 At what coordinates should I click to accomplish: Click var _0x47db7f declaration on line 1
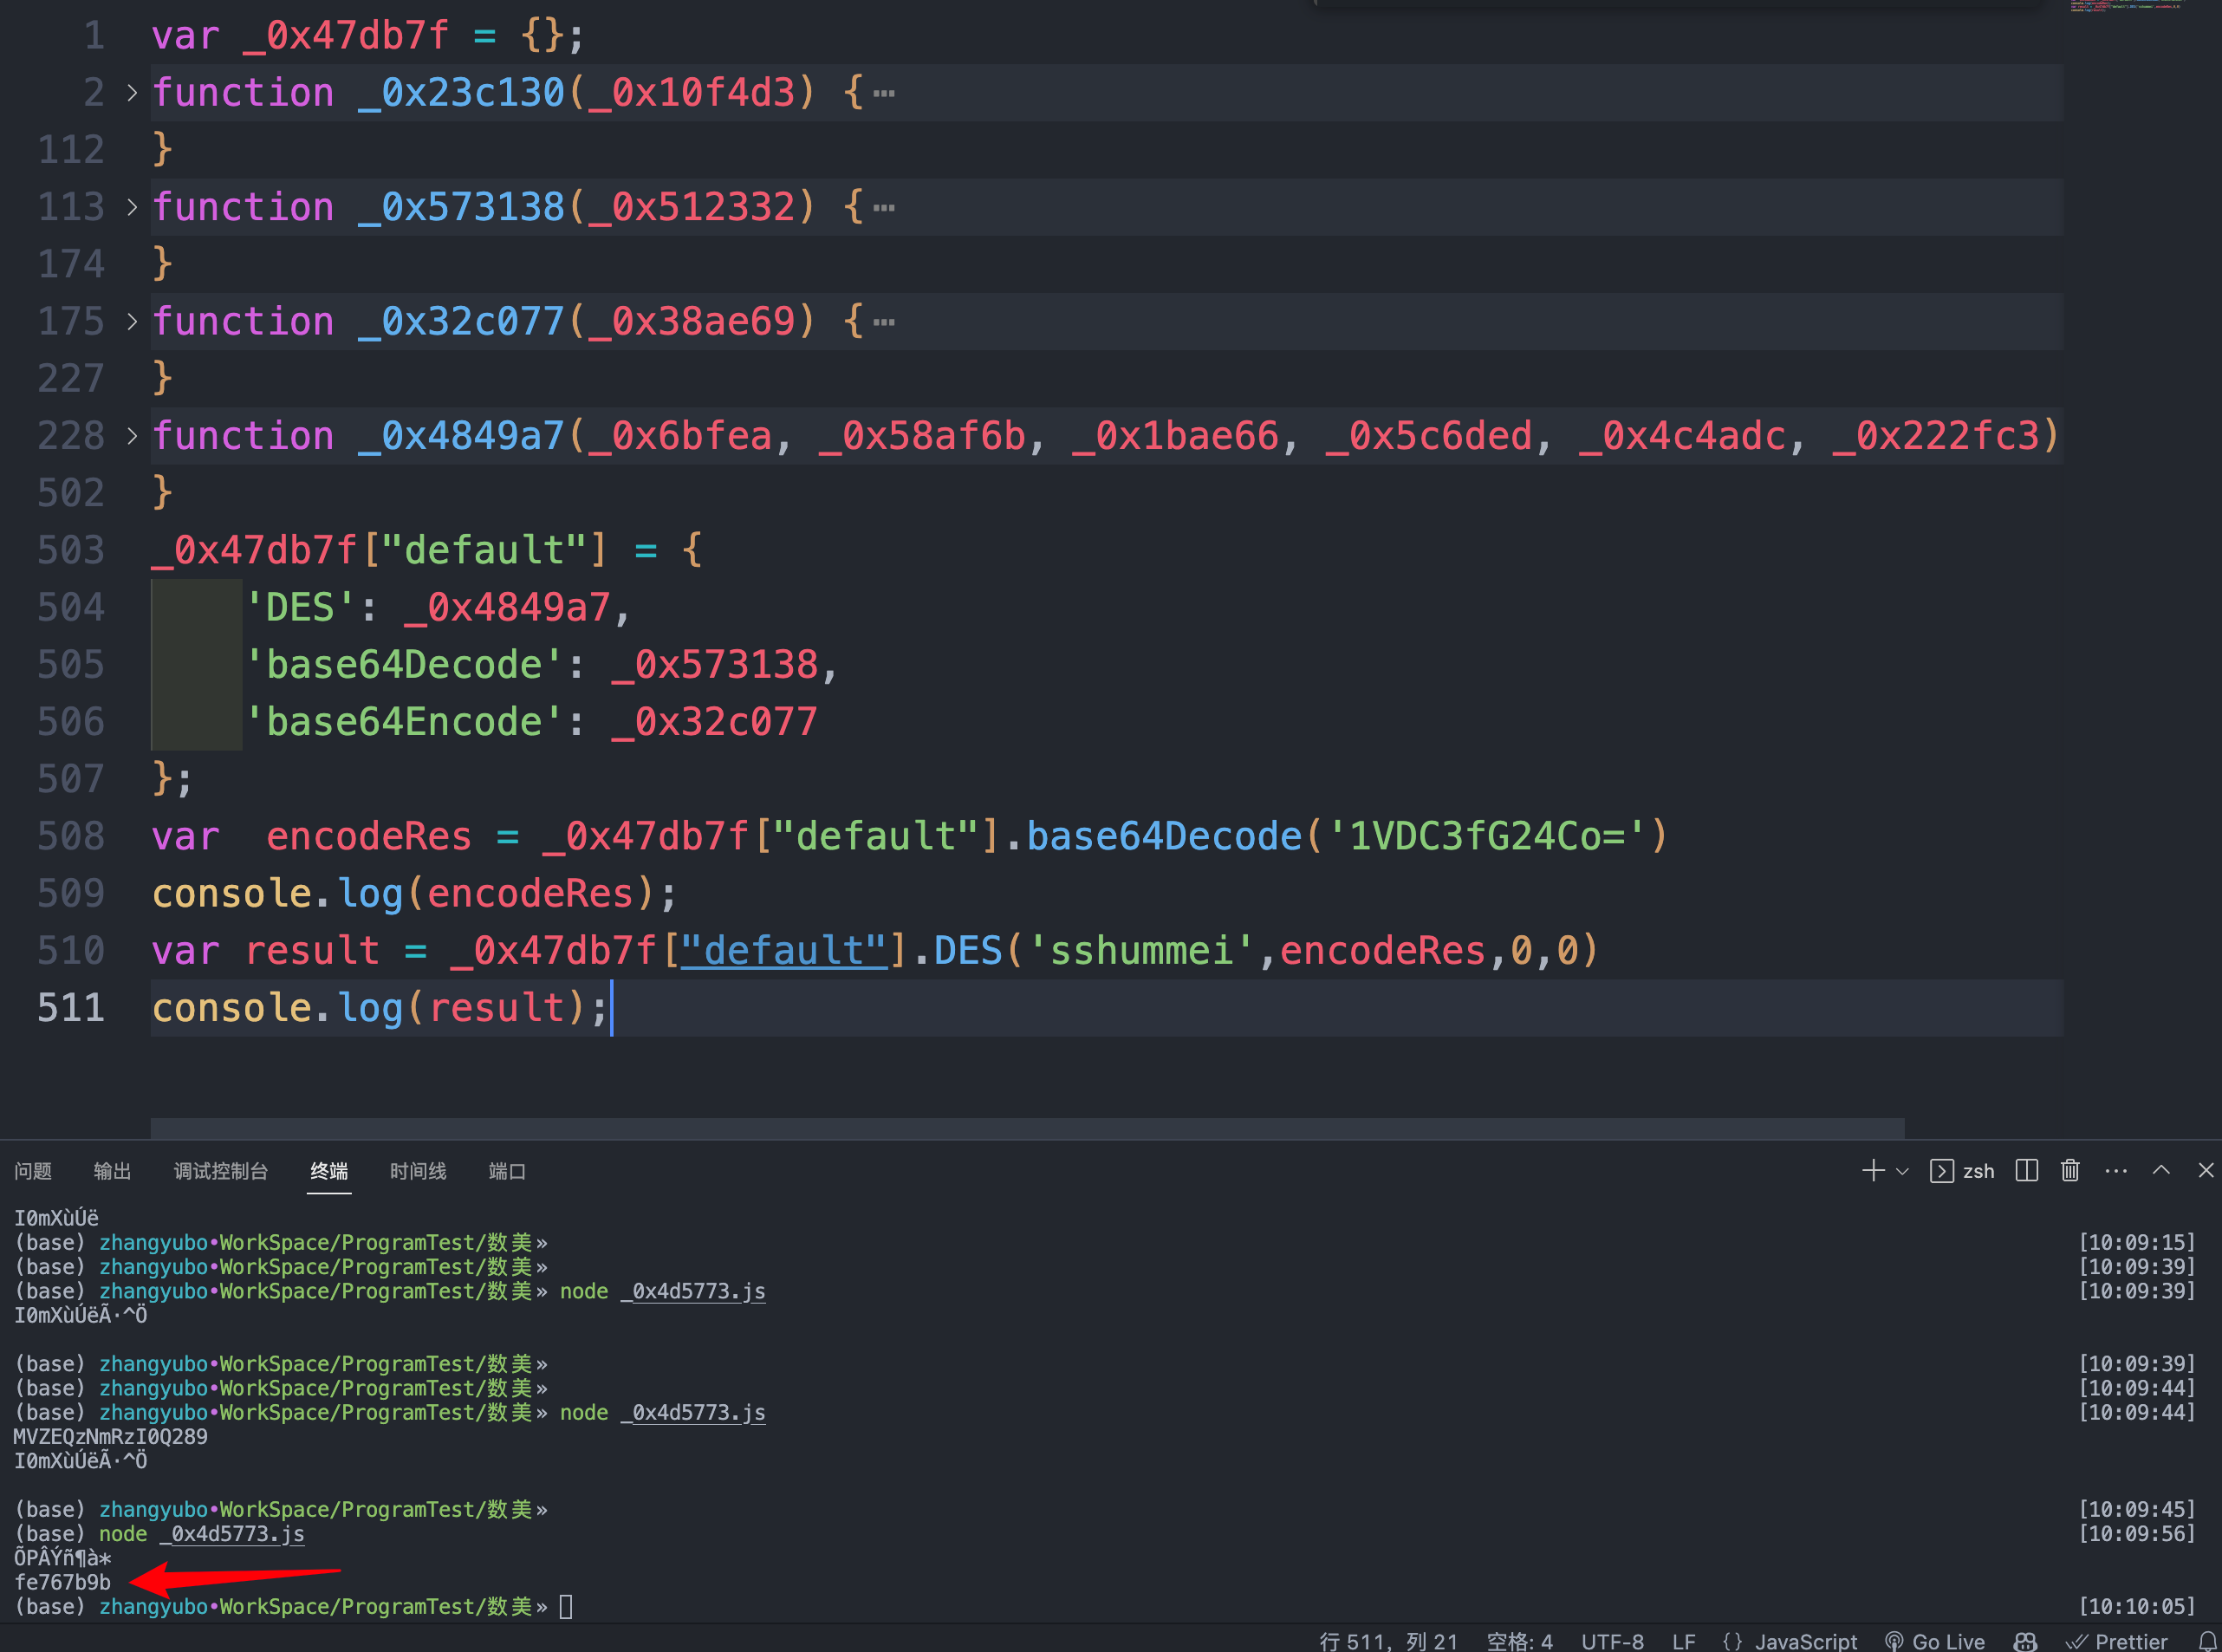click(x=367, y=36)
